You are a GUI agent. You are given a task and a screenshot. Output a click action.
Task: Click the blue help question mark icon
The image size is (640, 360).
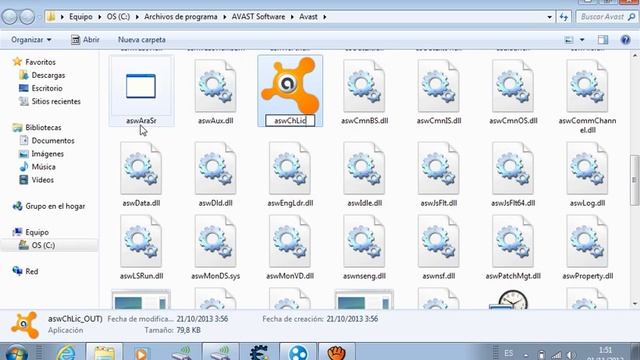(x=625, y=40)
